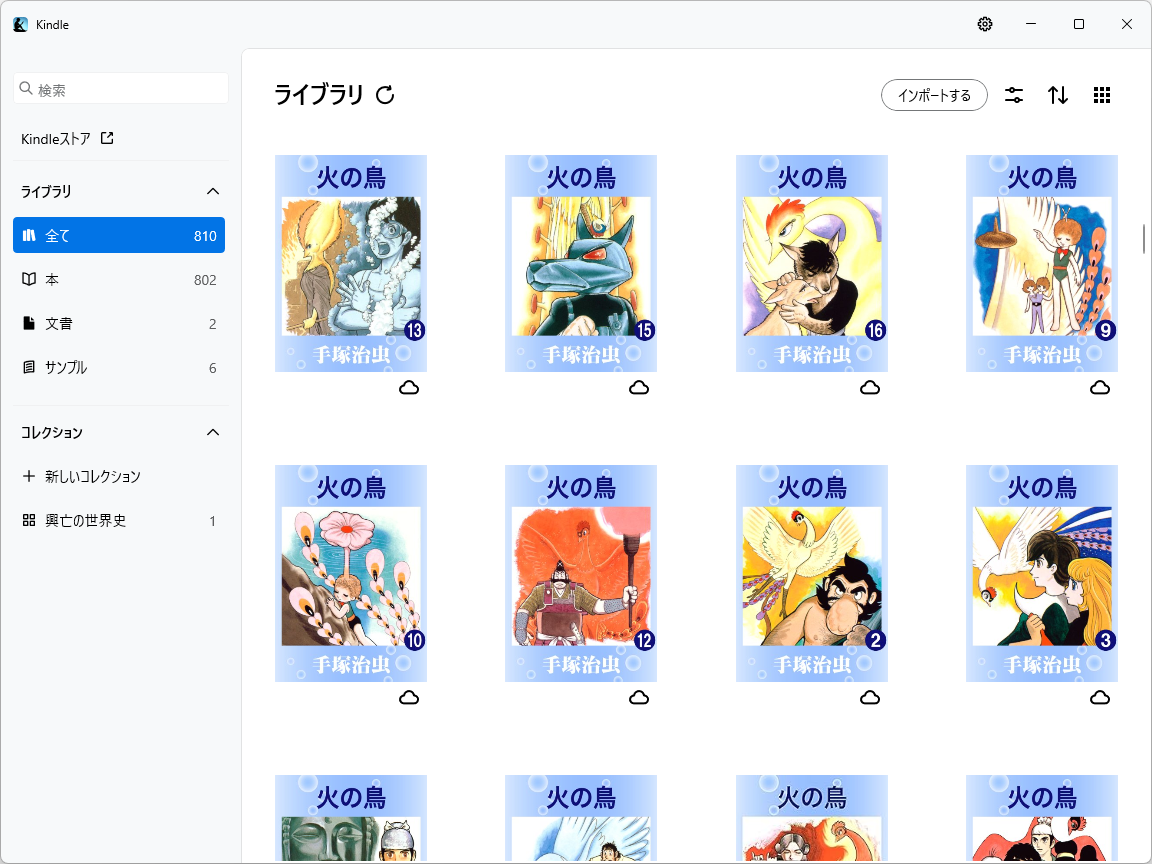Click the cloud icon under volume 15
This screenshot has width=1152, height=864.
(x=639, y=387)
